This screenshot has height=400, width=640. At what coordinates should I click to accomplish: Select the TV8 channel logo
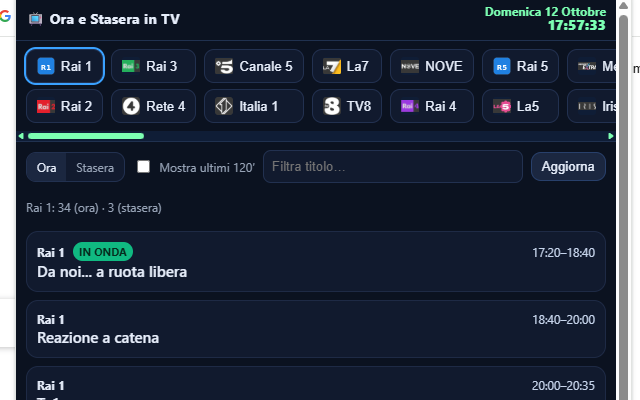[x=332, y=105]
